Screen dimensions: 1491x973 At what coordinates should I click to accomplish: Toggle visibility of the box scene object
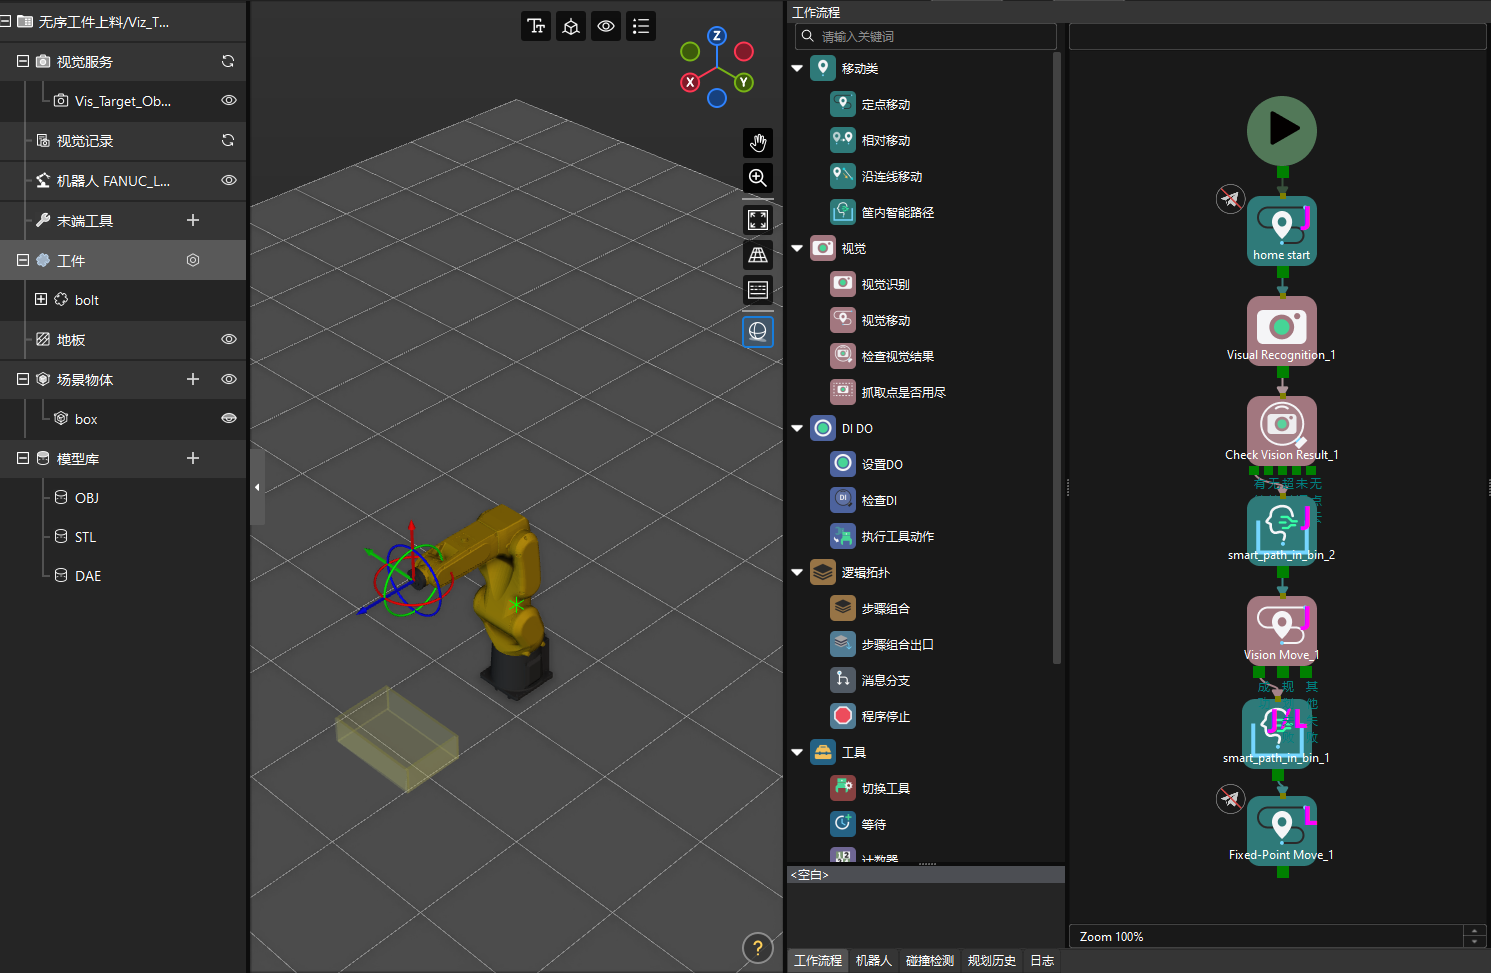pyautogui.click(x=229, y=418)
